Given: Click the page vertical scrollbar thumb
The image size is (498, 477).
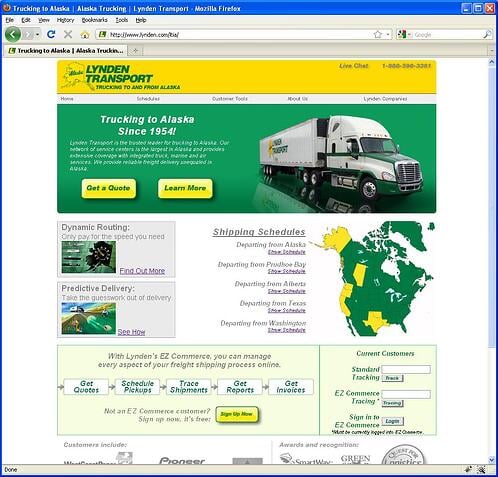Looking at the screenshot, I should [x=492, y=207].
